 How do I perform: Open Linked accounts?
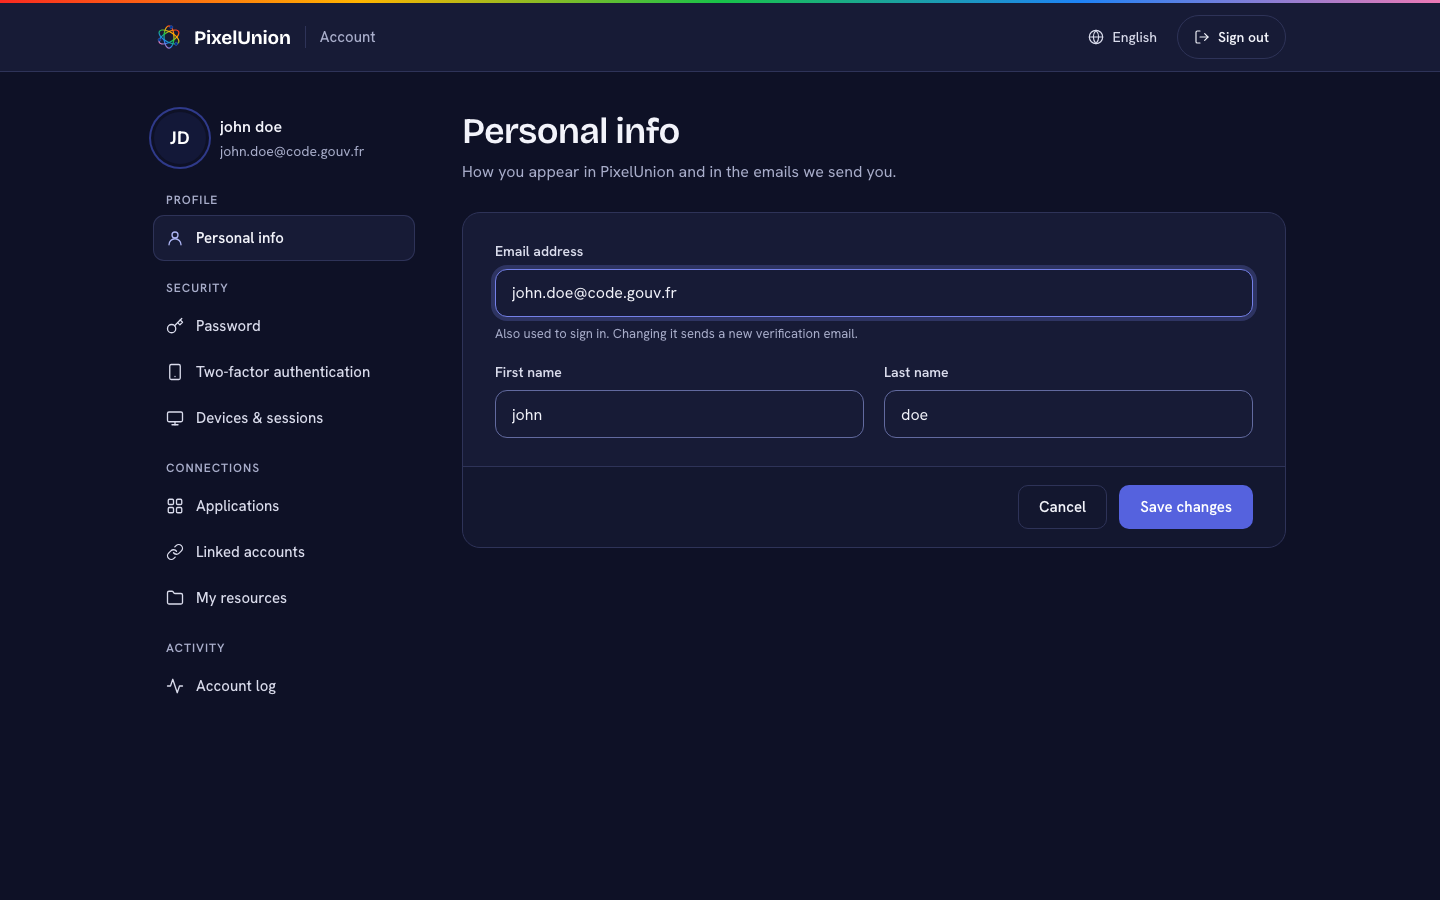tap(284, 552)
